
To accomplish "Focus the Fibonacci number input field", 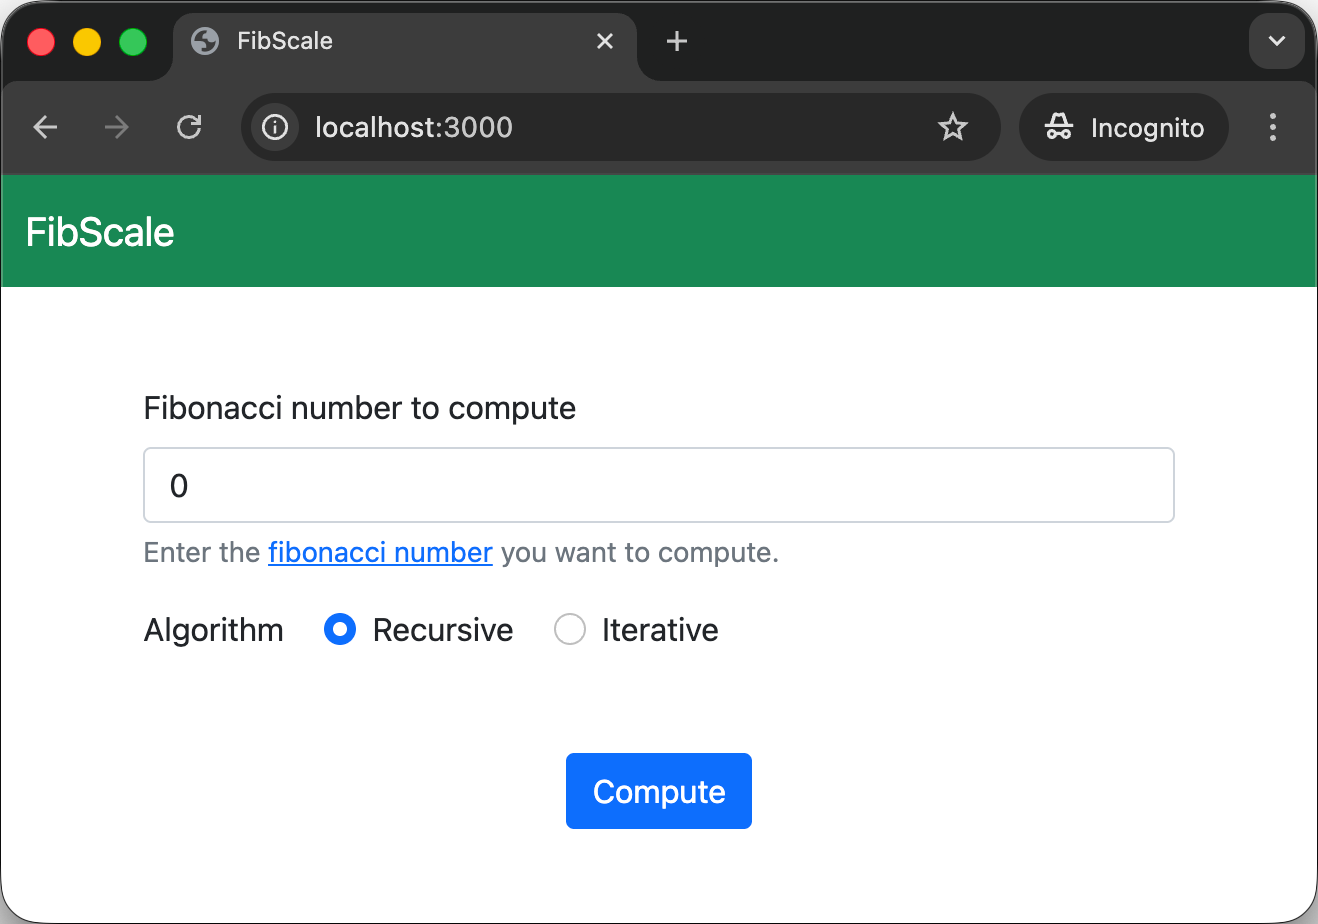I will click(x=659, y=485).
